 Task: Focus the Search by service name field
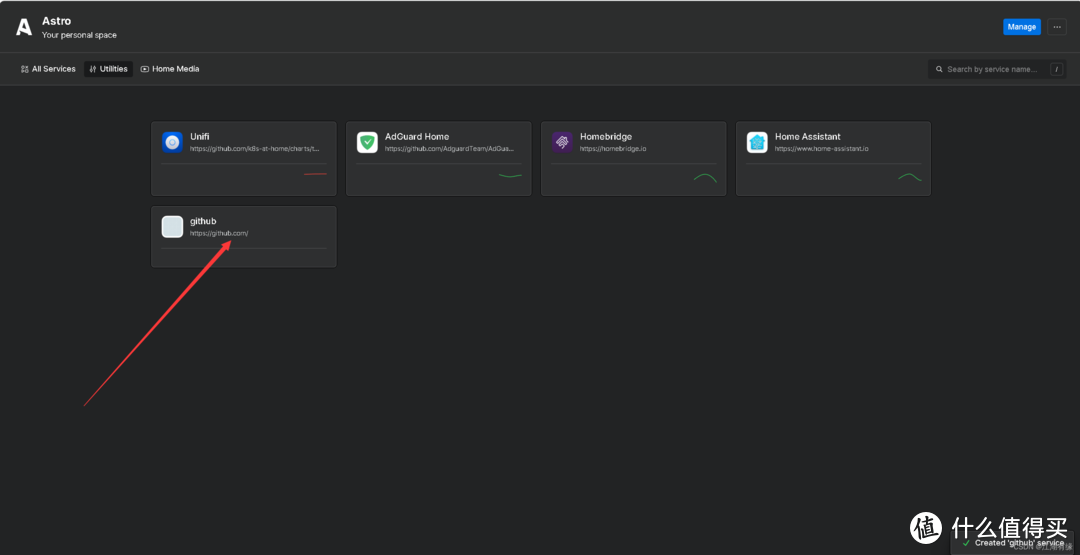point(998,69)
